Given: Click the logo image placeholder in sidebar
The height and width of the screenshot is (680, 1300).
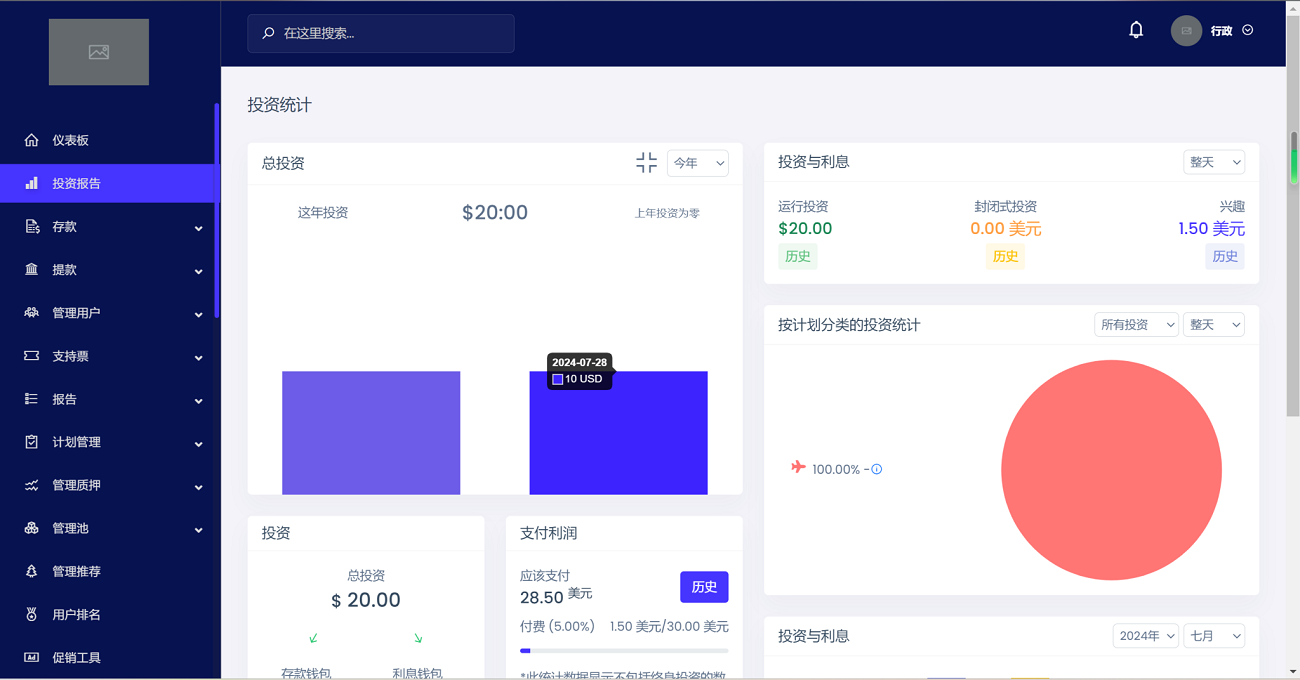Looking at the screenshot, I should pos(99,52).
